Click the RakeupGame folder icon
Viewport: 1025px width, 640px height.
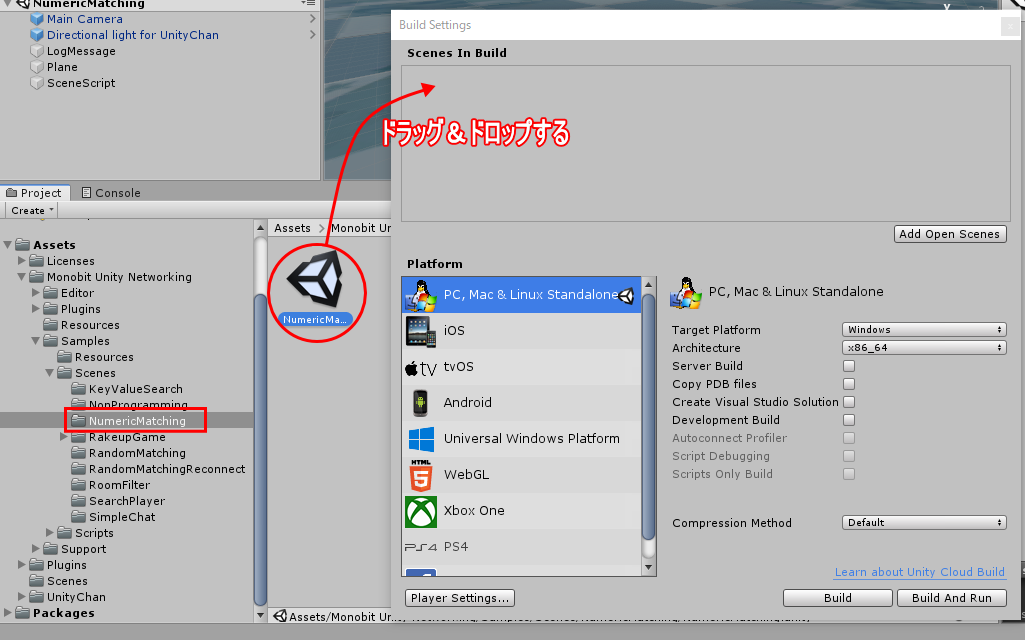[x=78, y=437]
